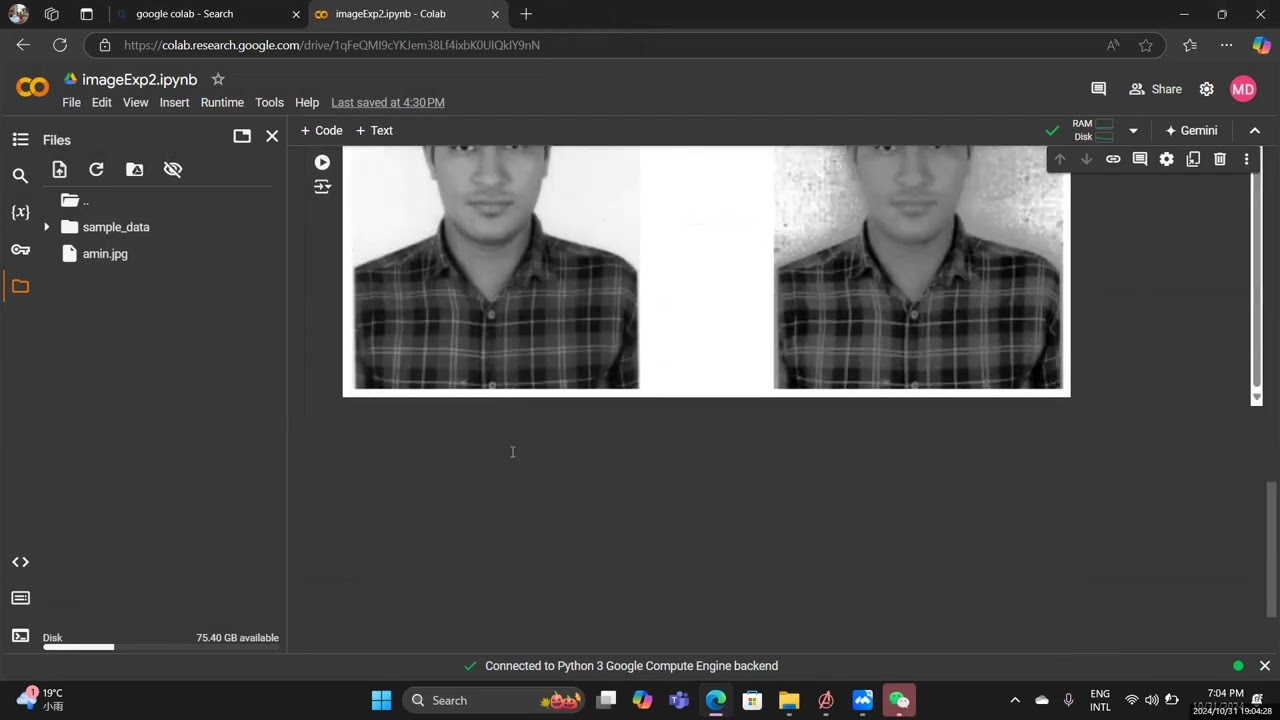Open Files panel in new tab
Screen dimensions: 1280x720
tap(242, 136)
